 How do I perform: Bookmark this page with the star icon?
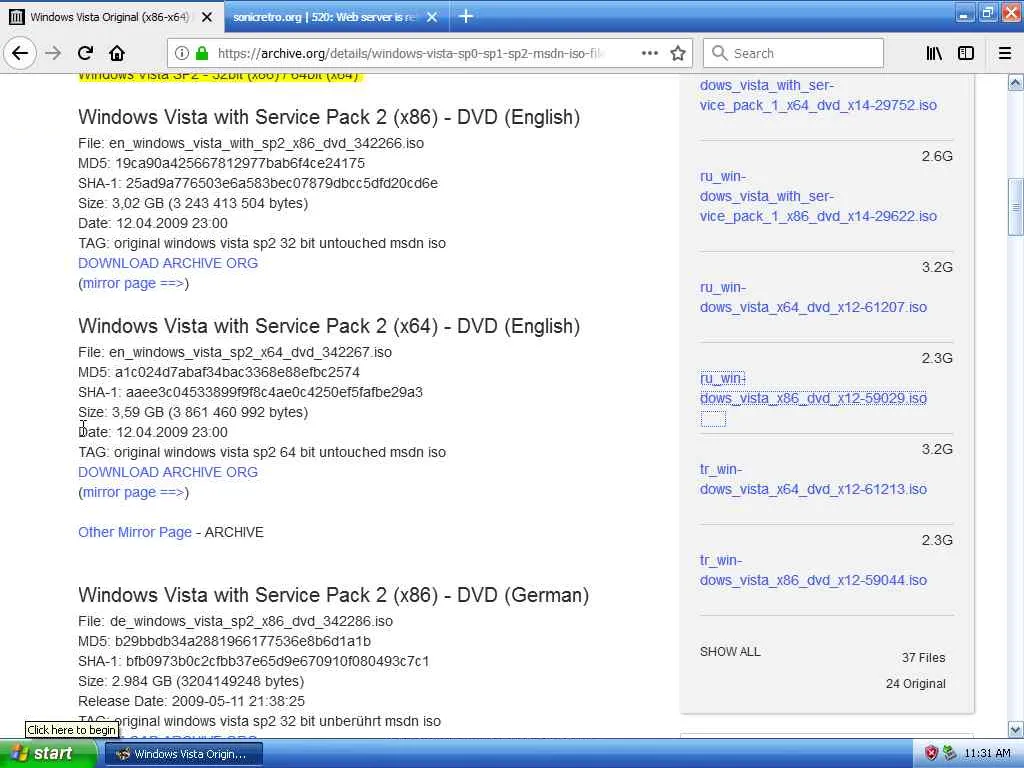point(678,53)
